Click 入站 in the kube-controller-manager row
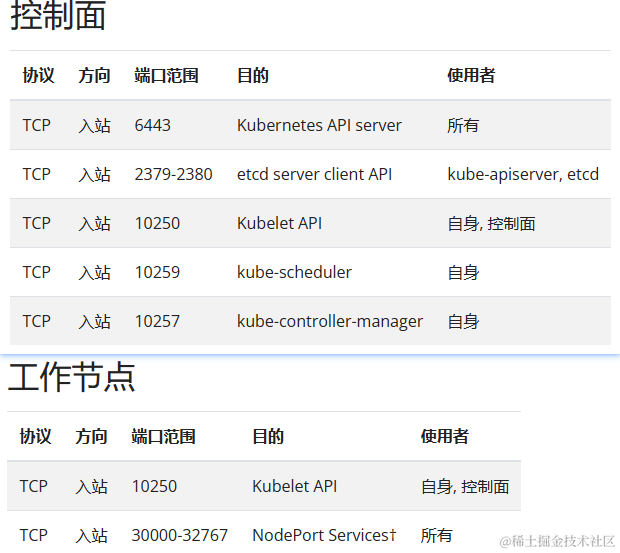The image size is (620, 553). tap(94, 321)
